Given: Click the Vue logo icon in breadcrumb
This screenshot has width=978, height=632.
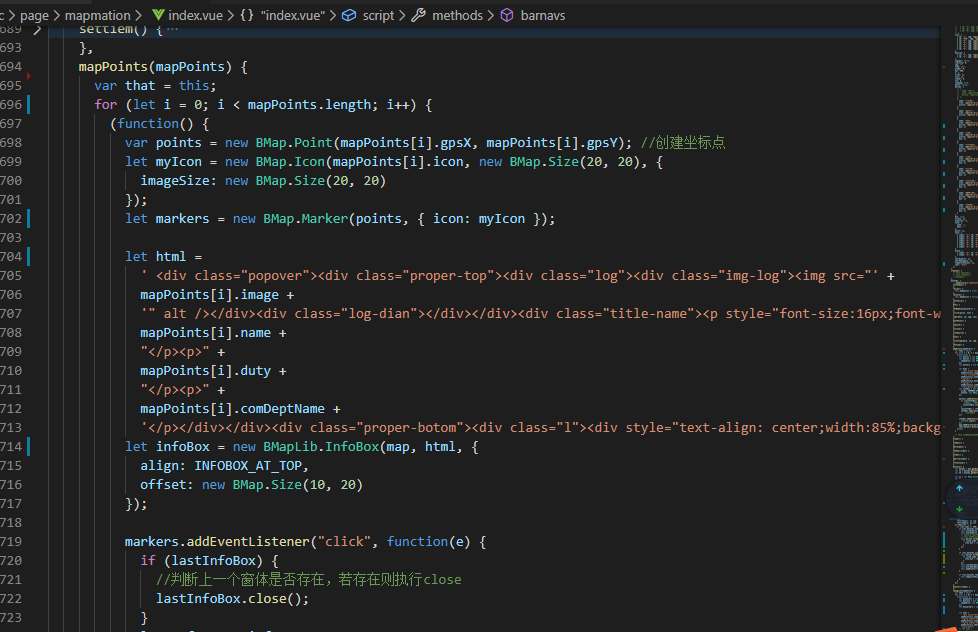Looking at the screenshot, I should (x=158, y=15).
